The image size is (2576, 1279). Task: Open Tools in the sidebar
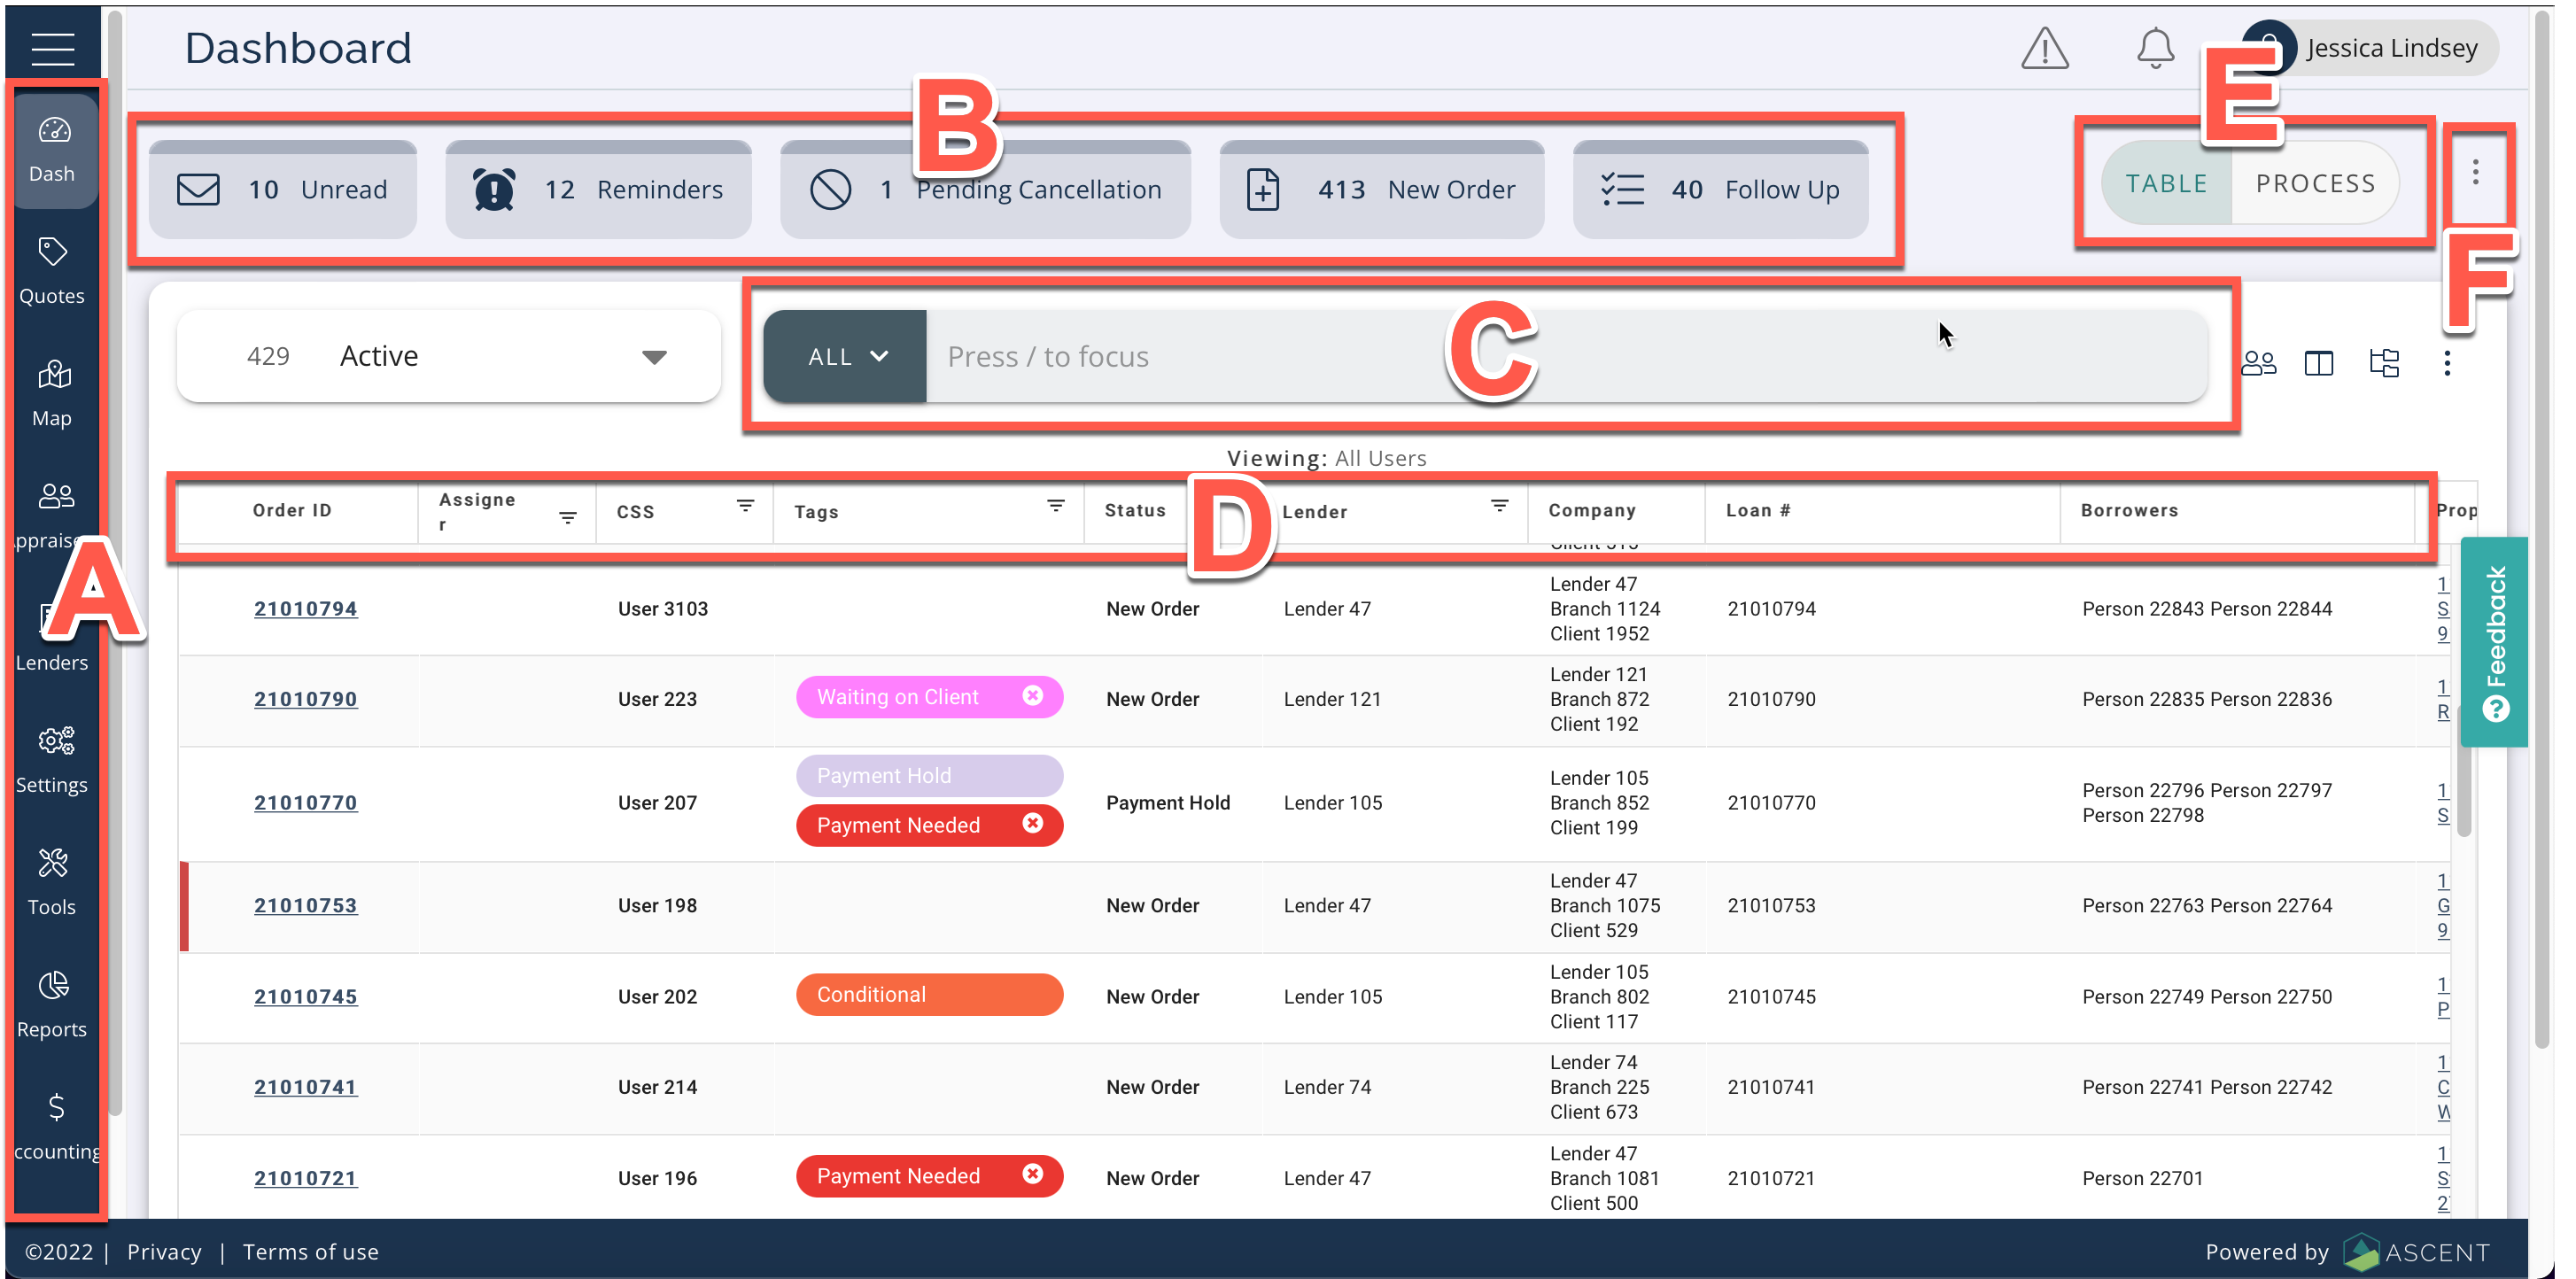click(52, 882)
